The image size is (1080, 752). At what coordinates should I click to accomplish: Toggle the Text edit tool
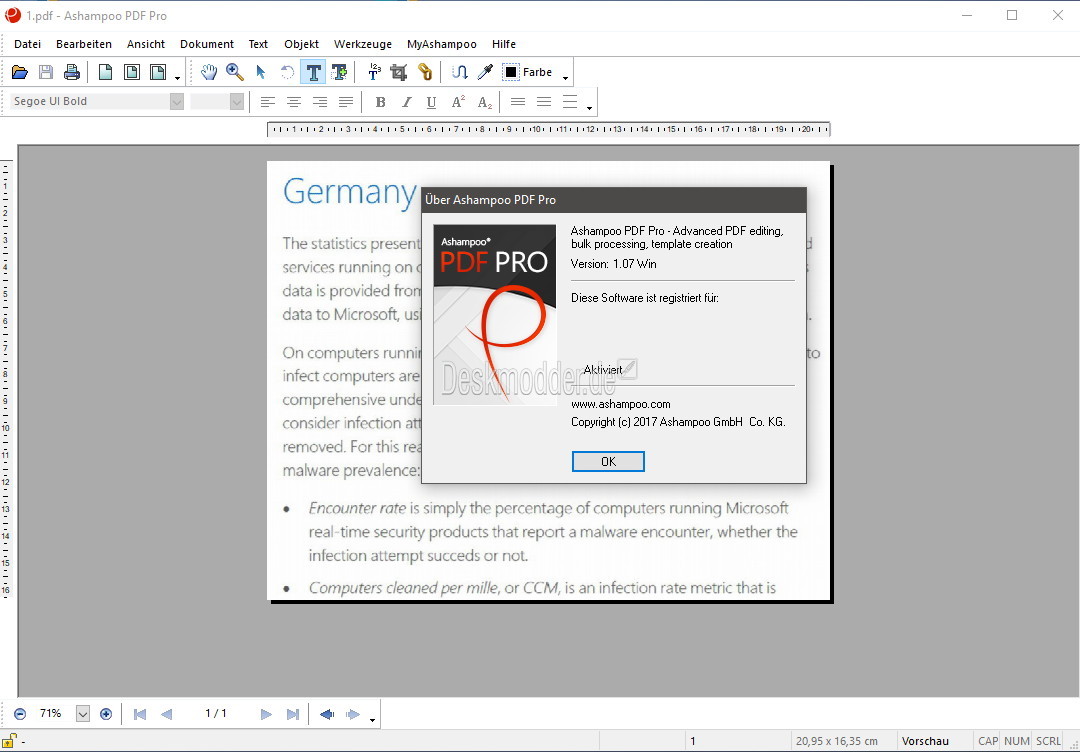[313, 72]
